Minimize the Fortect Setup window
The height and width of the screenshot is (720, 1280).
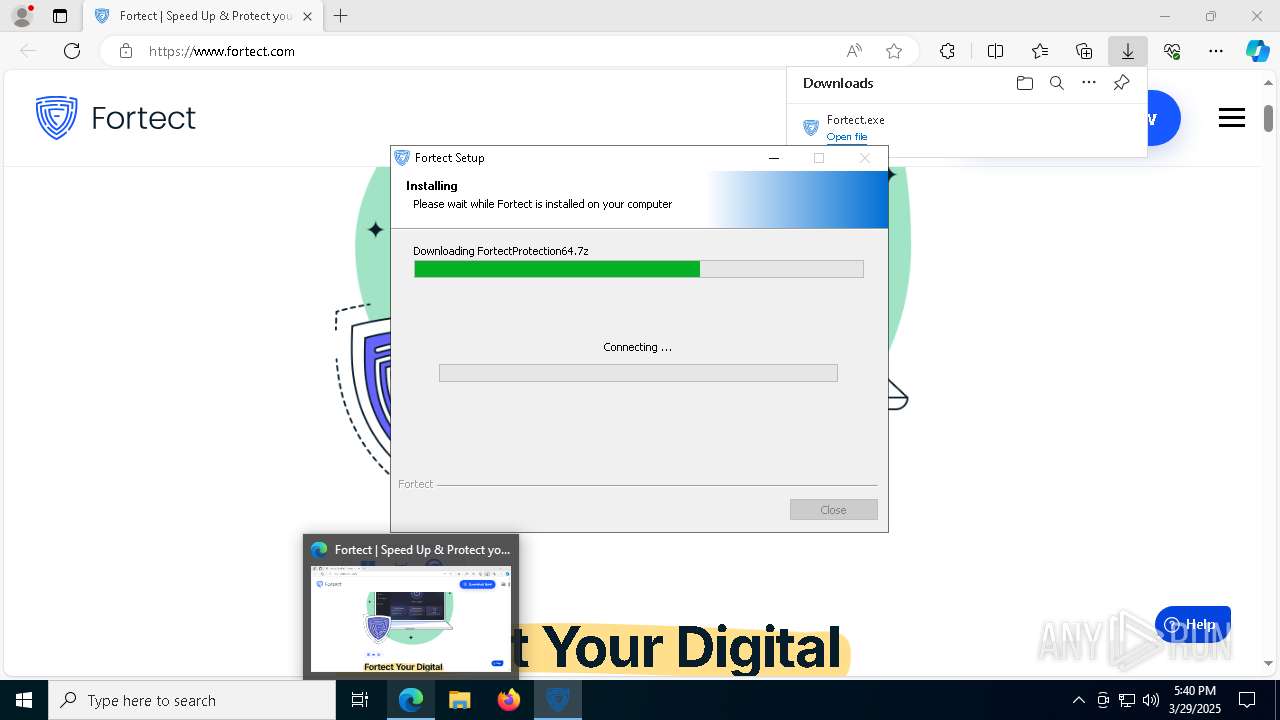(x=773, y=158)
